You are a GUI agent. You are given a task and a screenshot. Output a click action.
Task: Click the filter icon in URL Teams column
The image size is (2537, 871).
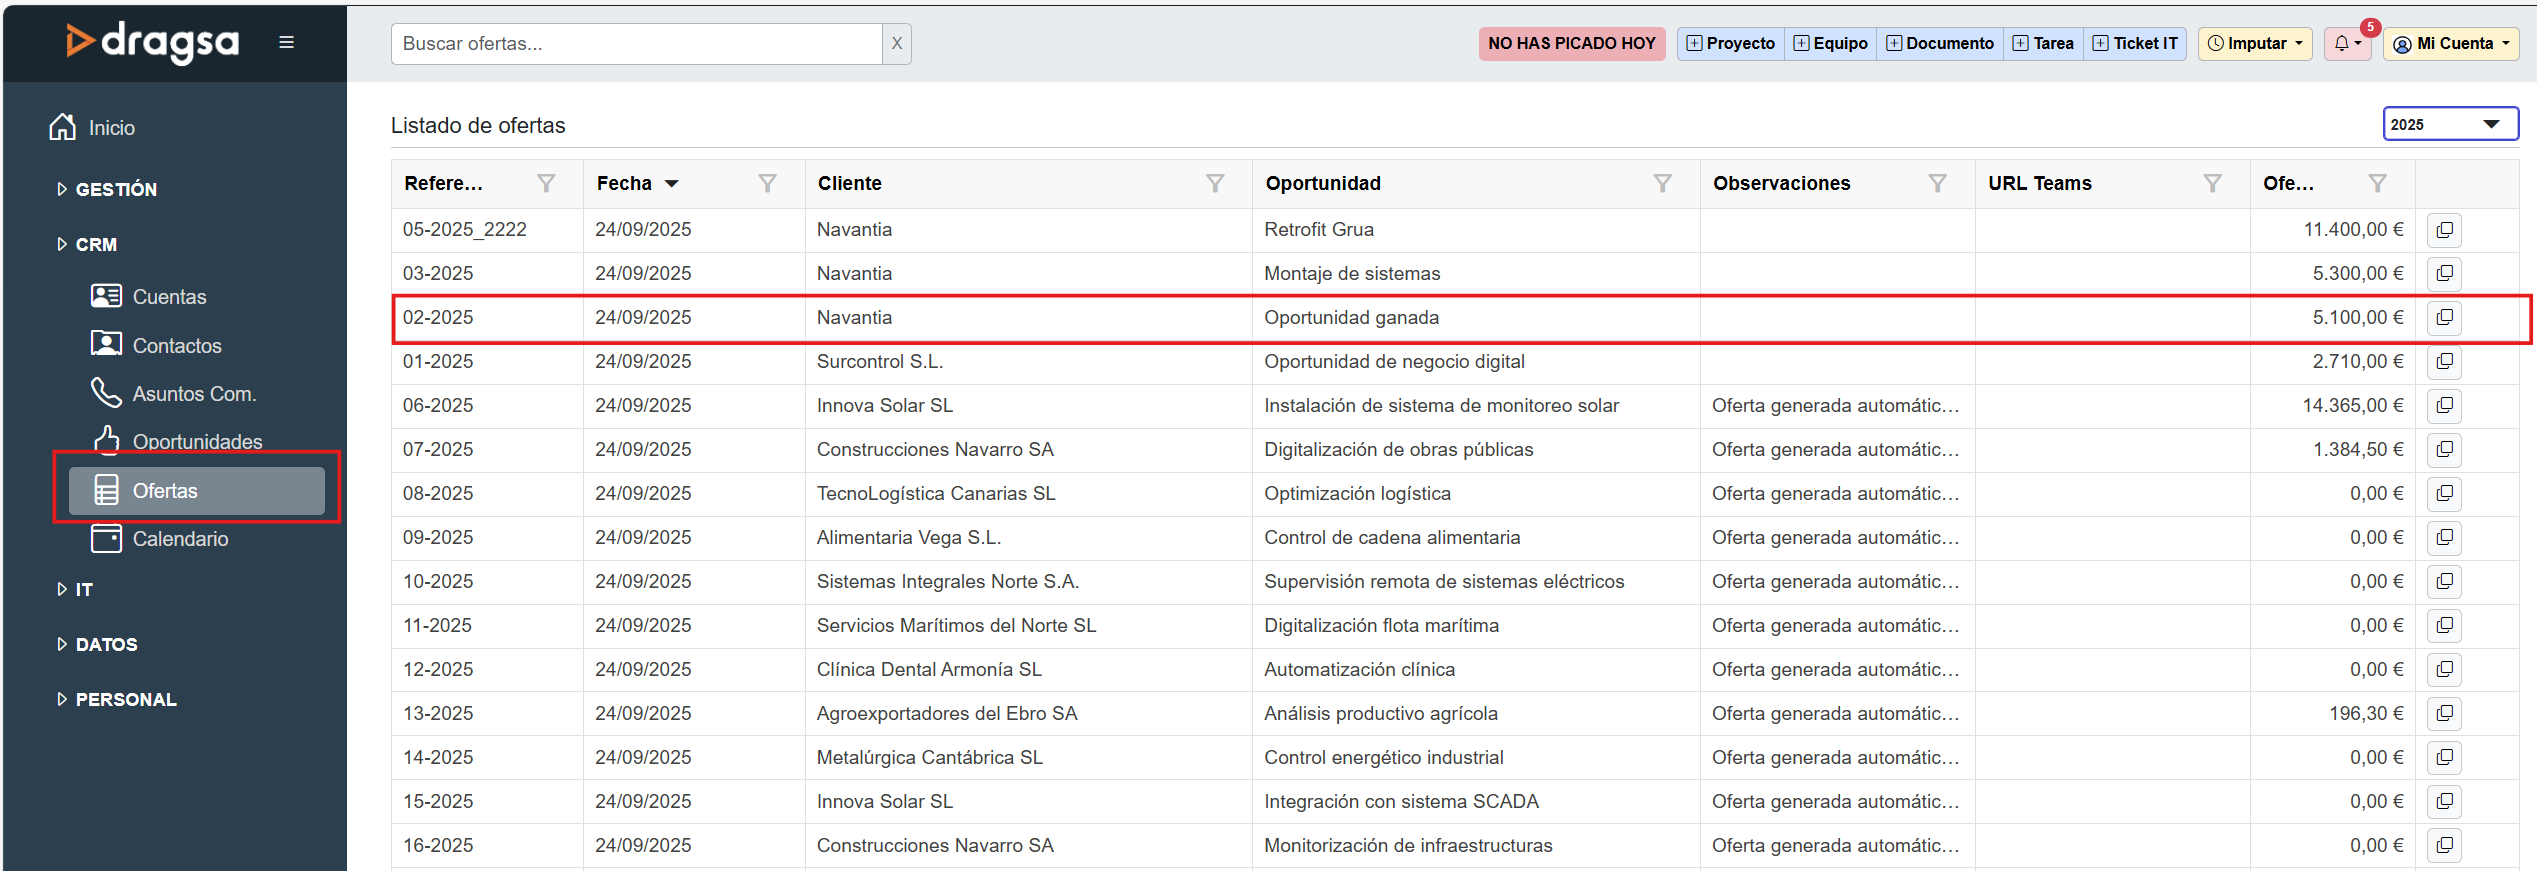[2212, 183]
